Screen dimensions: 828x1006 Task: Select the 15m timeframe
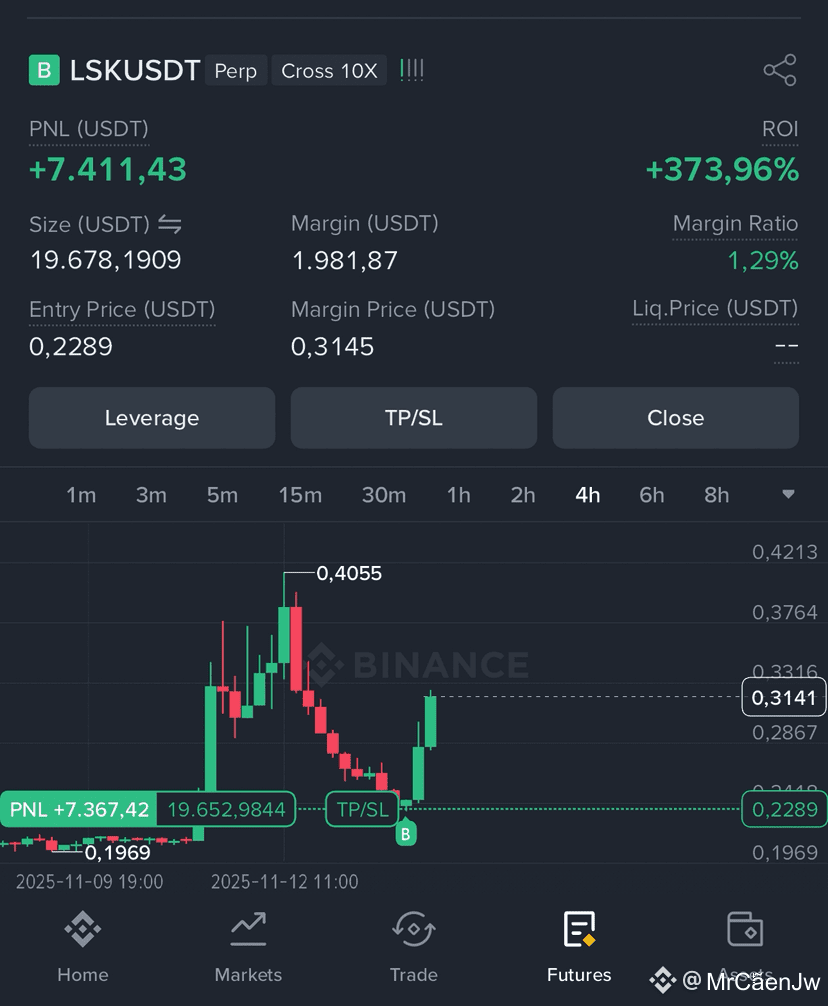tap(300, 495)
